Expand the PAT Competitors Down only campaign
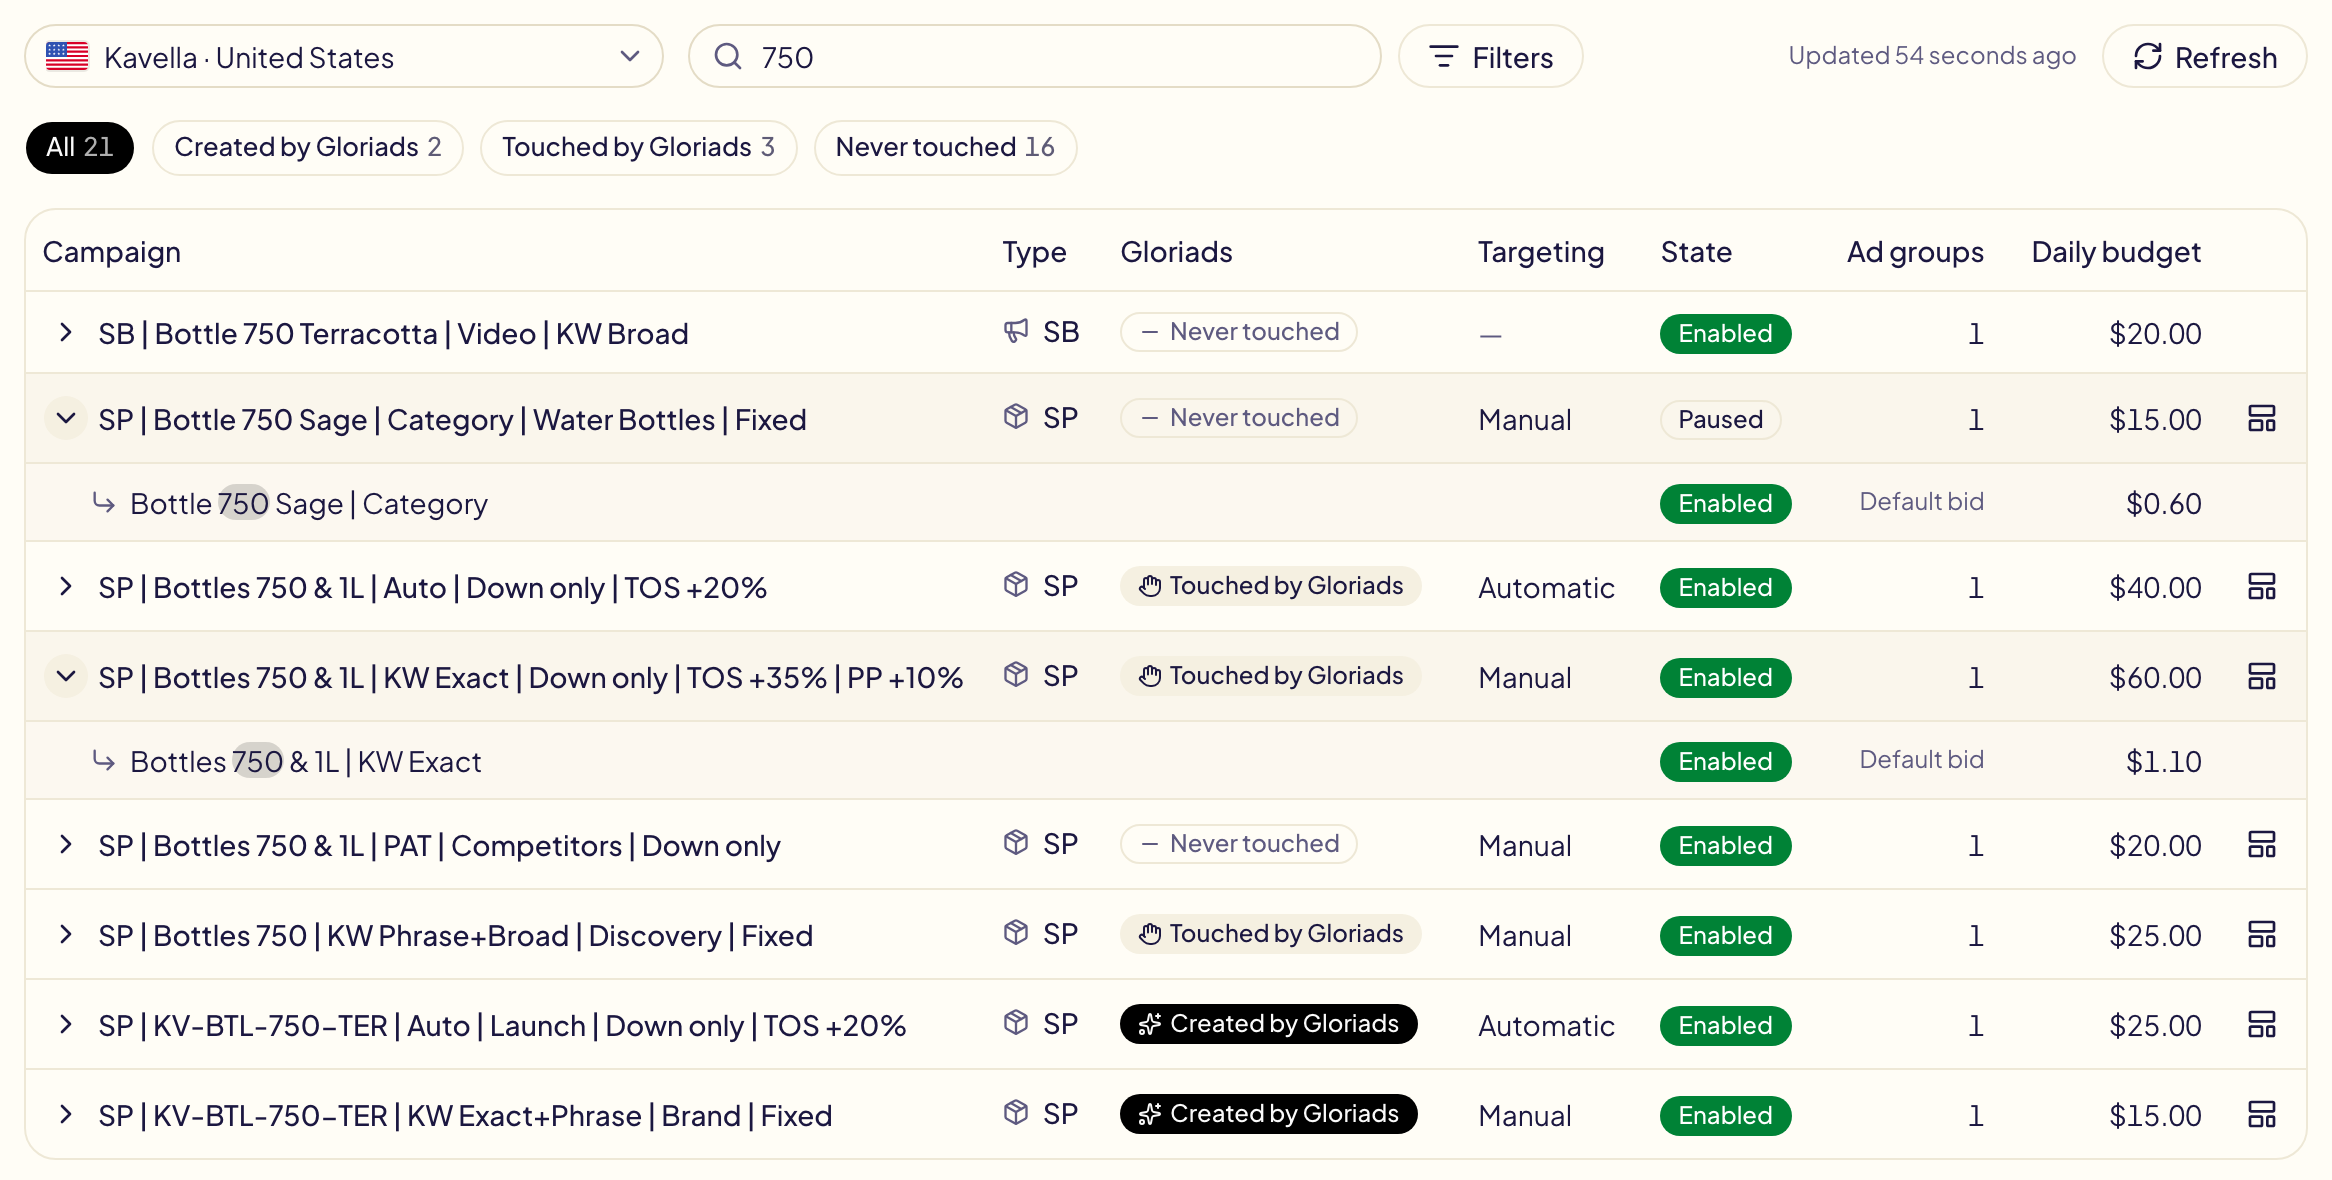Screen dimensions: 2332x1180 (66, 845)
